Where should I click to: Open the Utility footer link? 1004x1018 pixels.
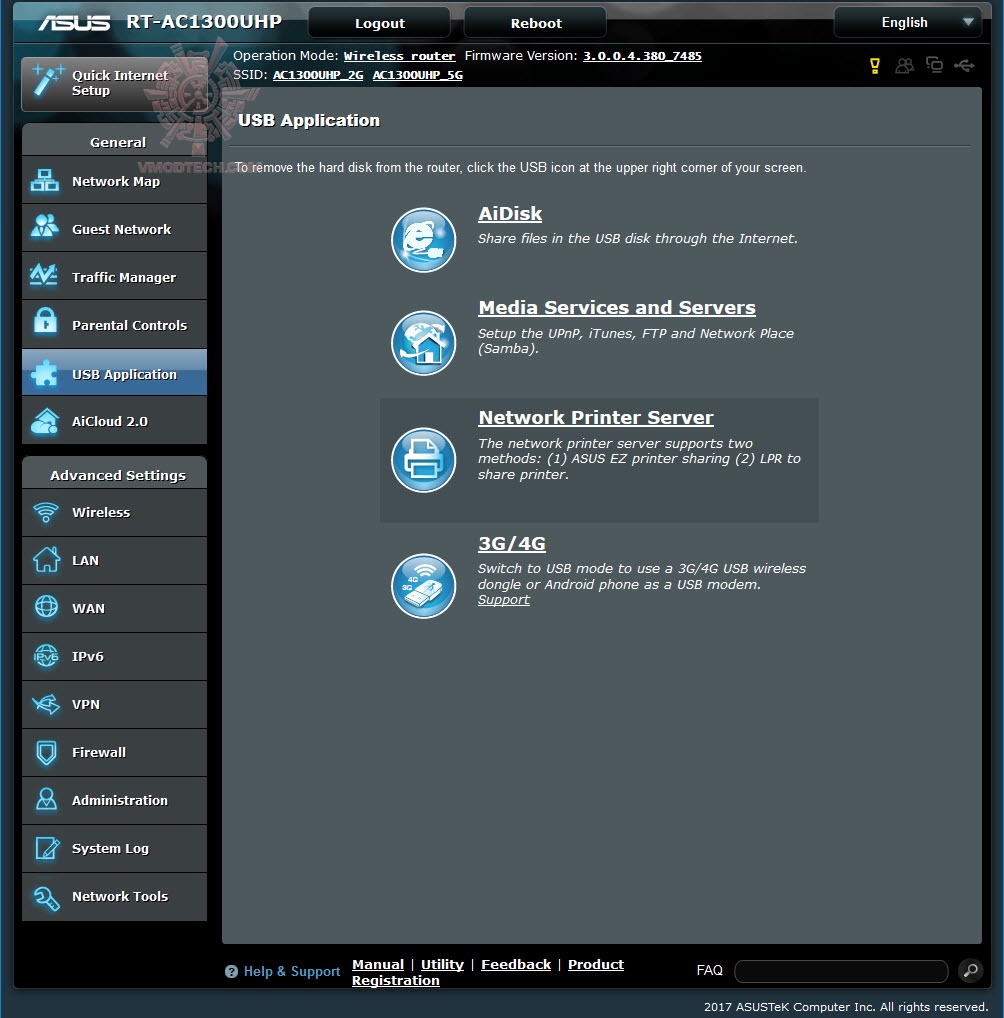coord(442,964)
